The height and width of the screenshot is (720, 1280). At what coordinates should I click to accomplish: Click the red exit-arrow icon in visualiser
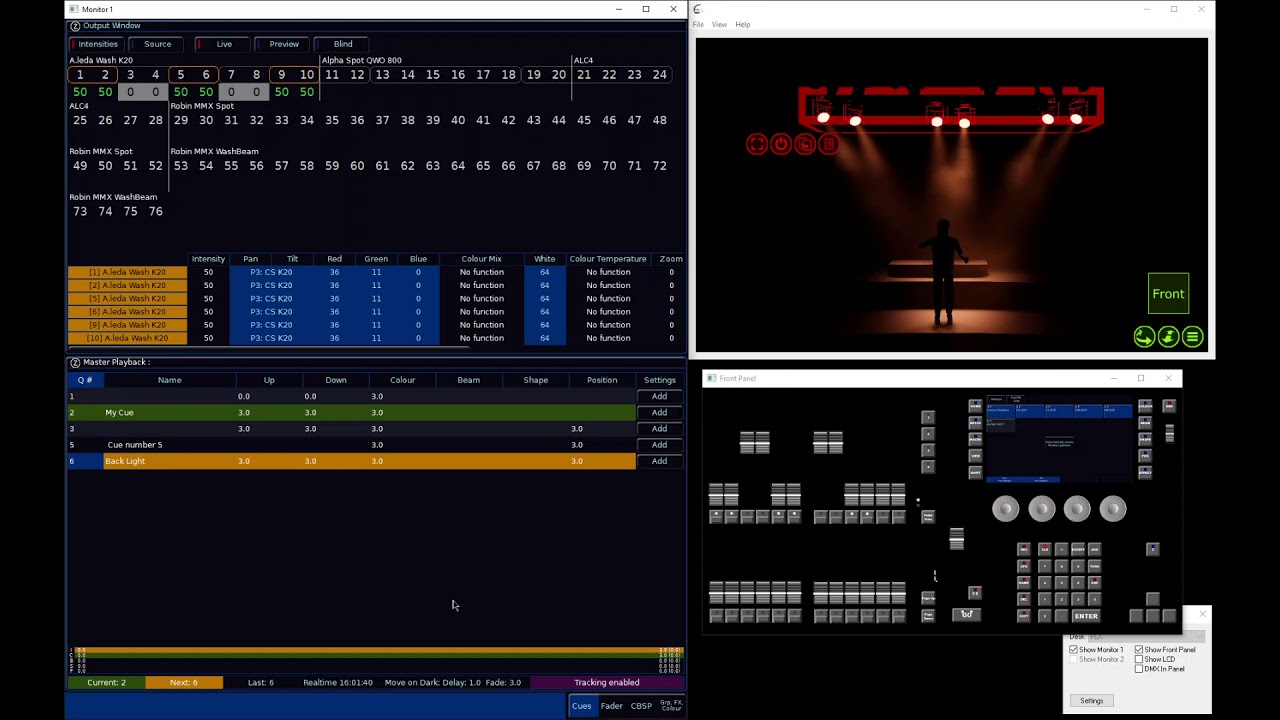[805, 144]
